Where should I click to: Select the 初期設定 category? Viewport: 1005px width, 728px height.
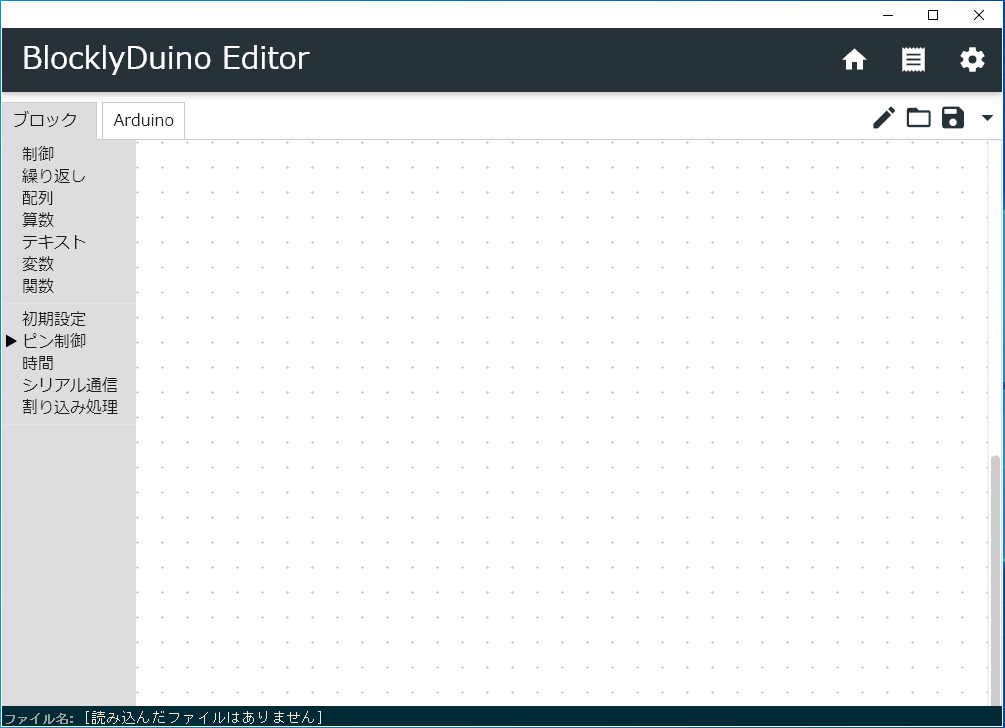[x=54, y=319]
